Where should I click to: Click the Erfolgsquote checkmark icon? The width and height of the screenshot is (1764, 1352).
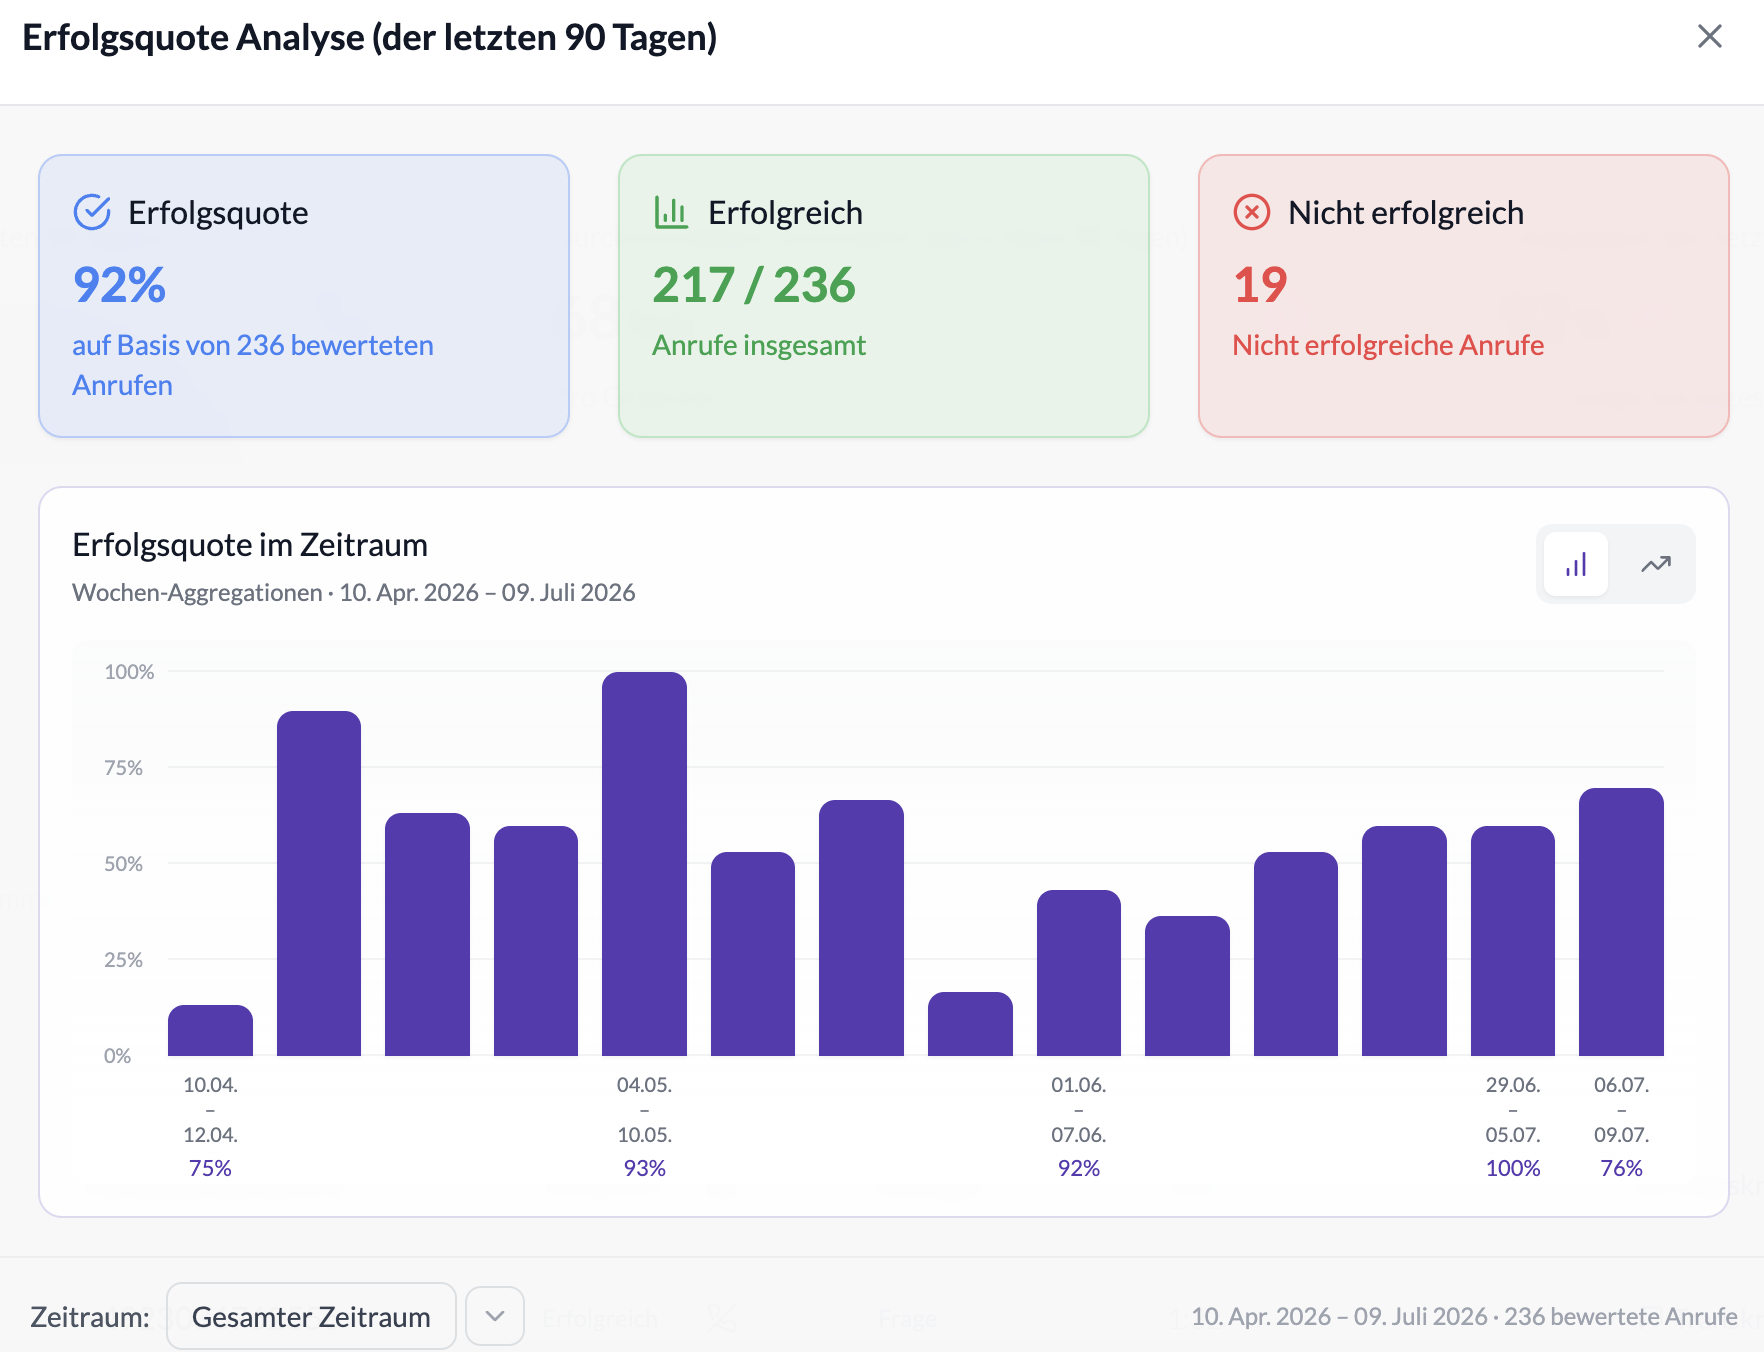click(x=92, y=212)
